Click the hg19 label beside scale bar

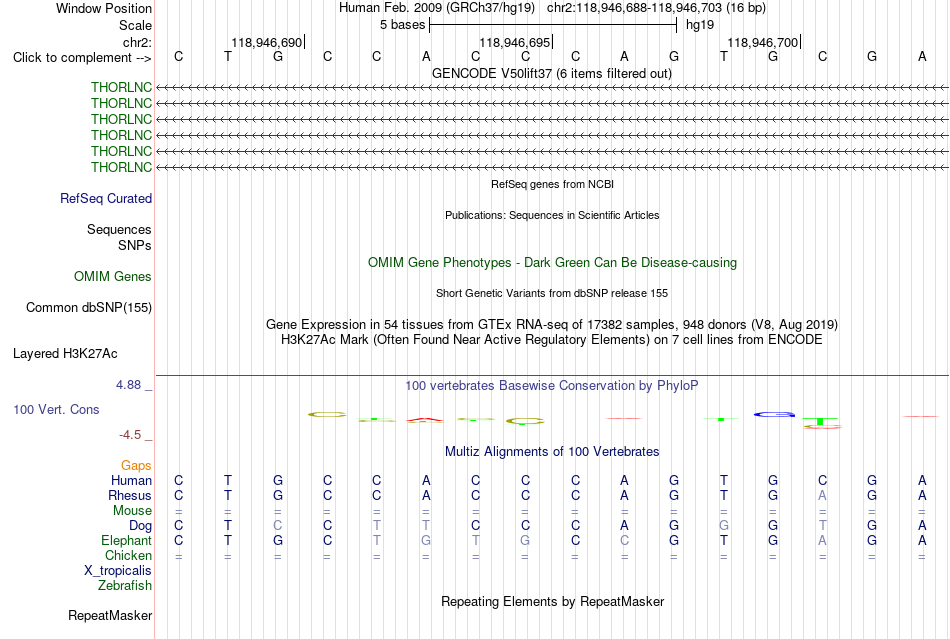pyautogui.click(x=700, y=25)
